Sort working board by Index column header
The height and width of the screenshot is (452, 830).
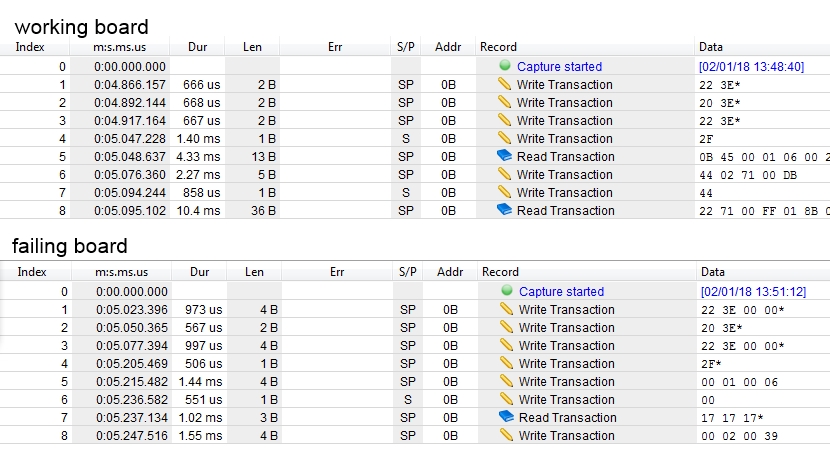[x=30, y=47]
